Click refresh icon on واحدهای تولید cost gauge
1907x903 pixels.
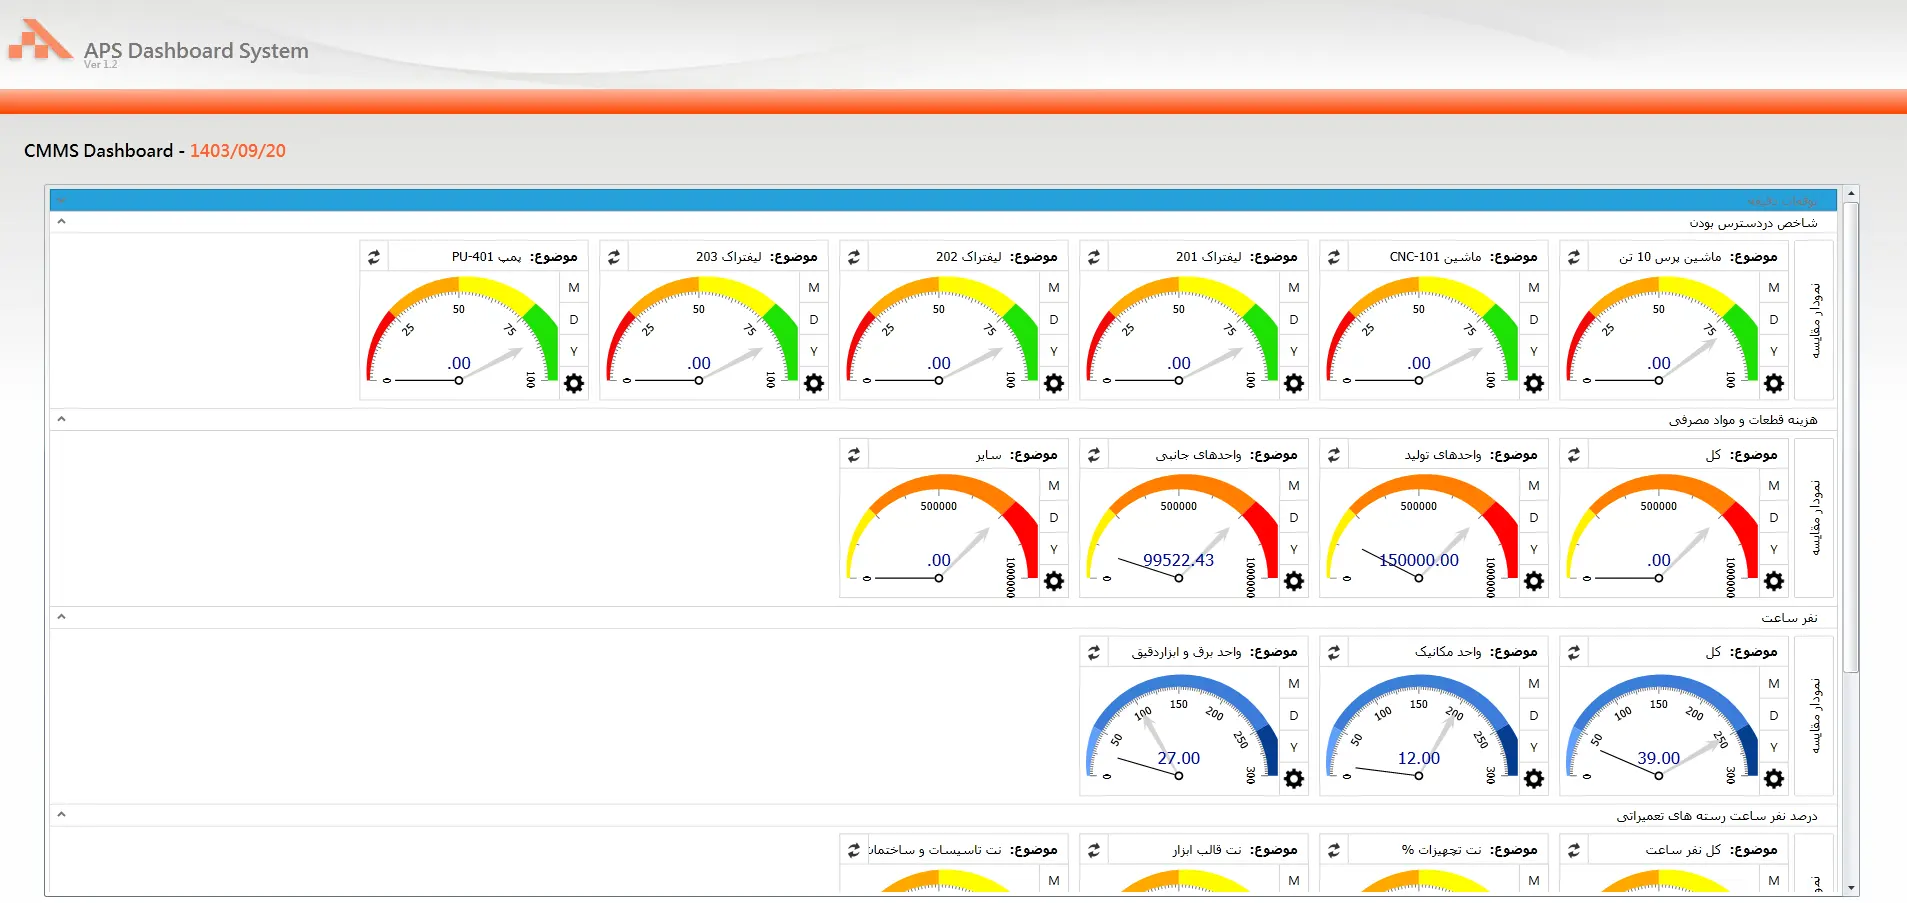click(x=1334, y=455)
